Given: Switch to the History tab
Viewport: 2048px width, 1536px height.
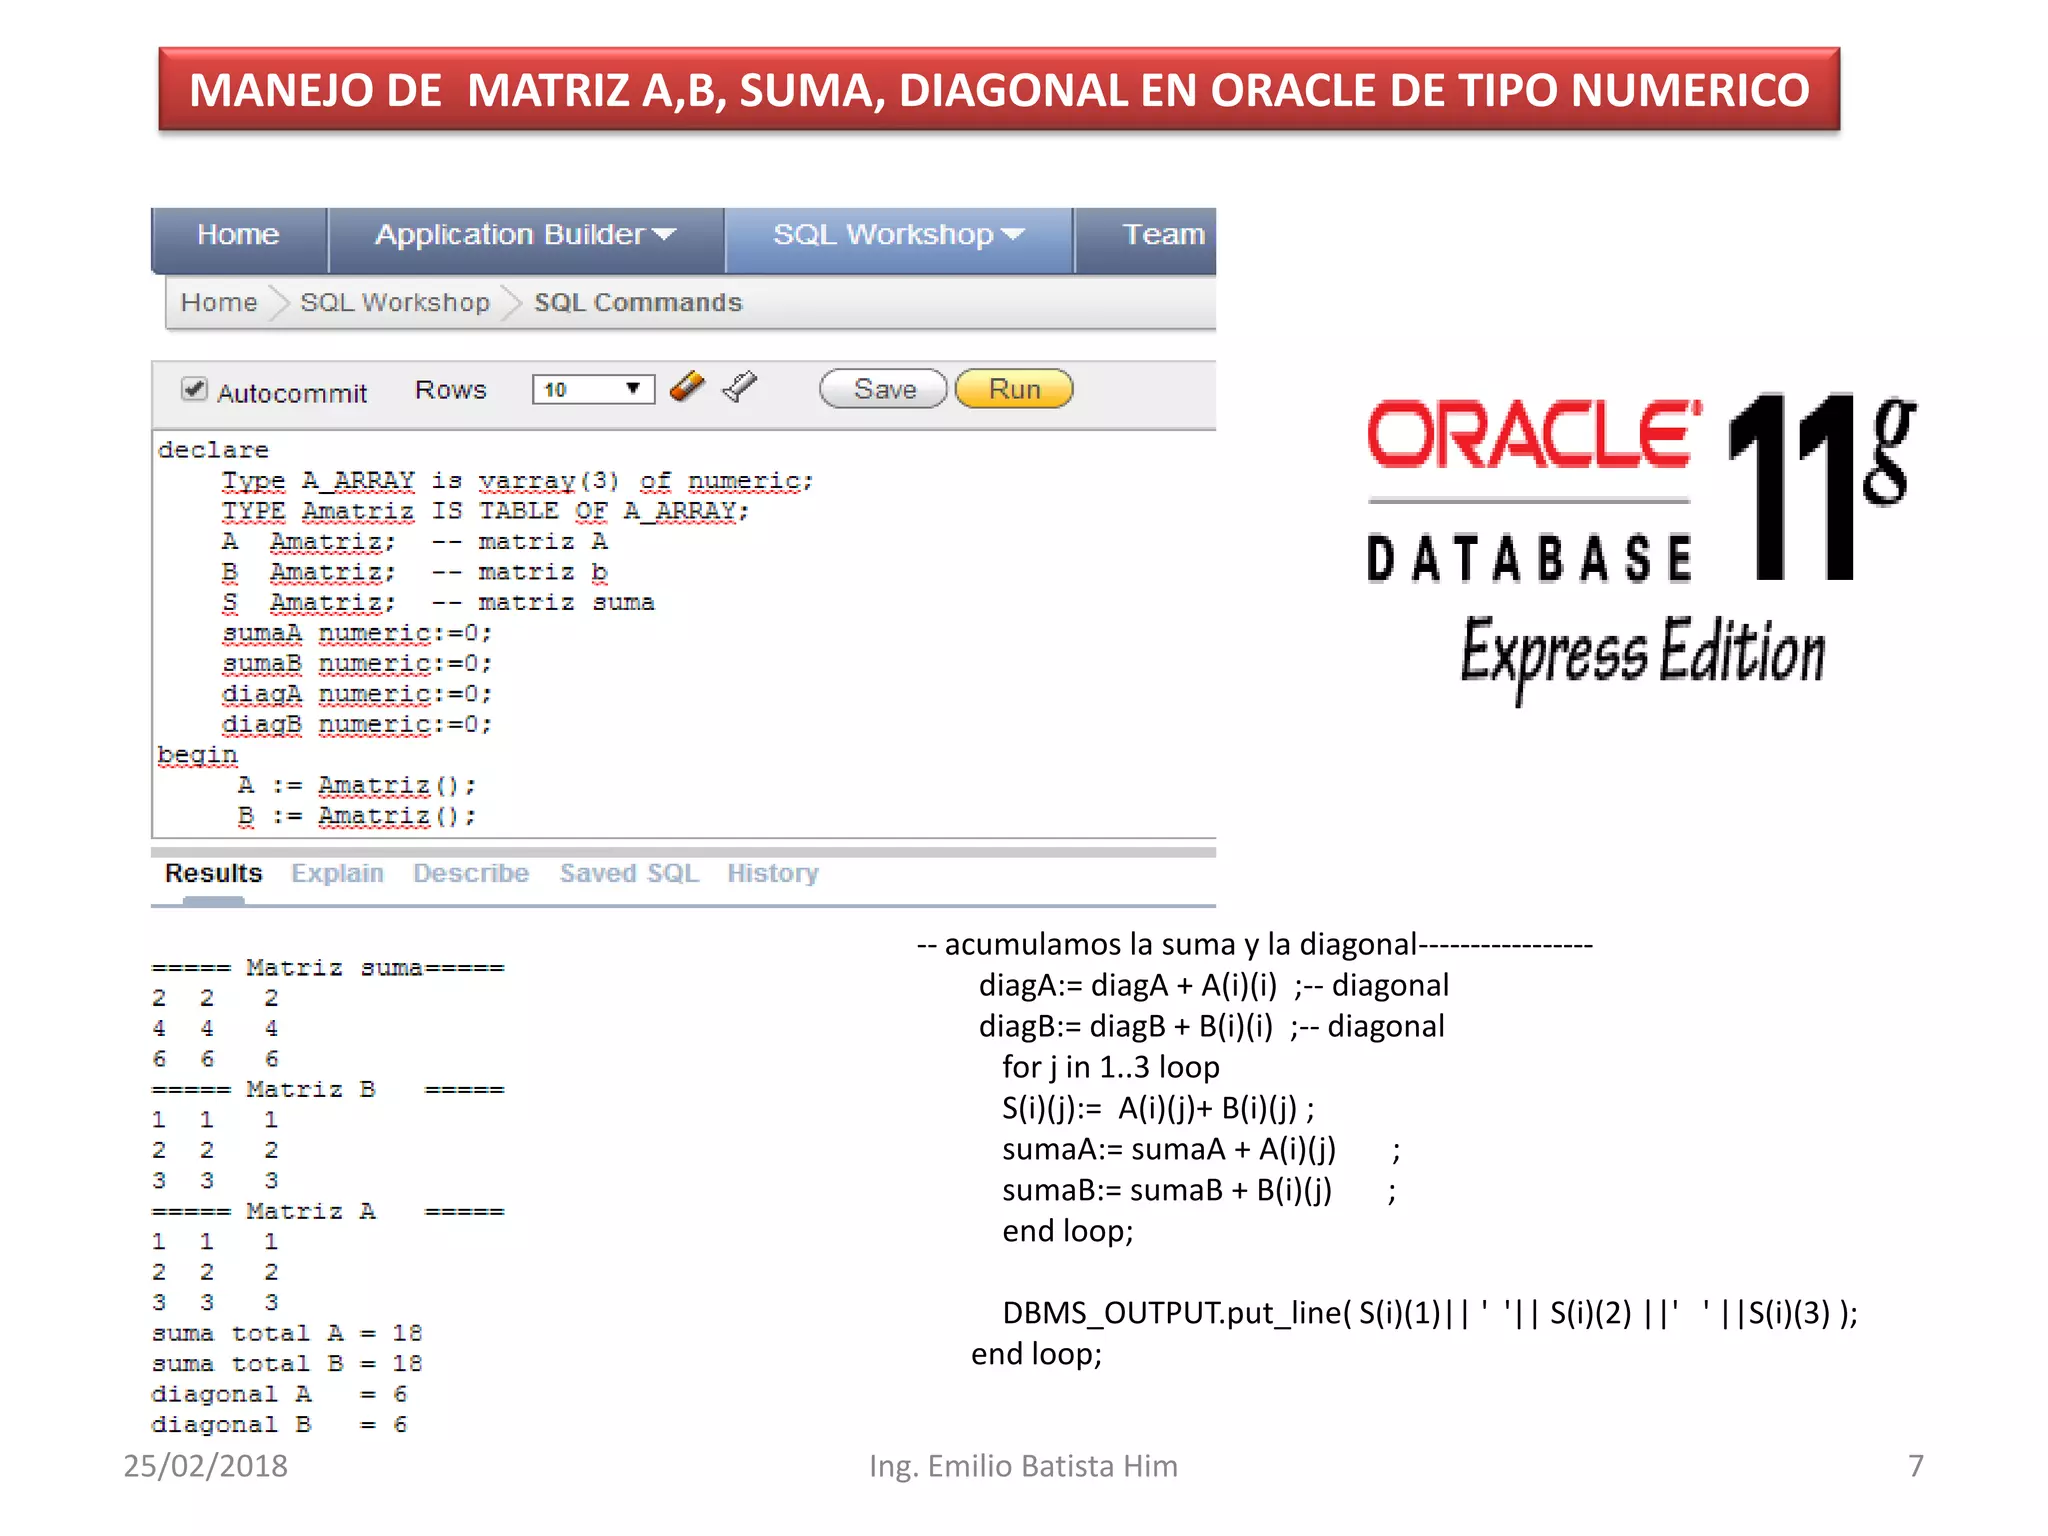Looking at the screenshot, I should point(772,873).
